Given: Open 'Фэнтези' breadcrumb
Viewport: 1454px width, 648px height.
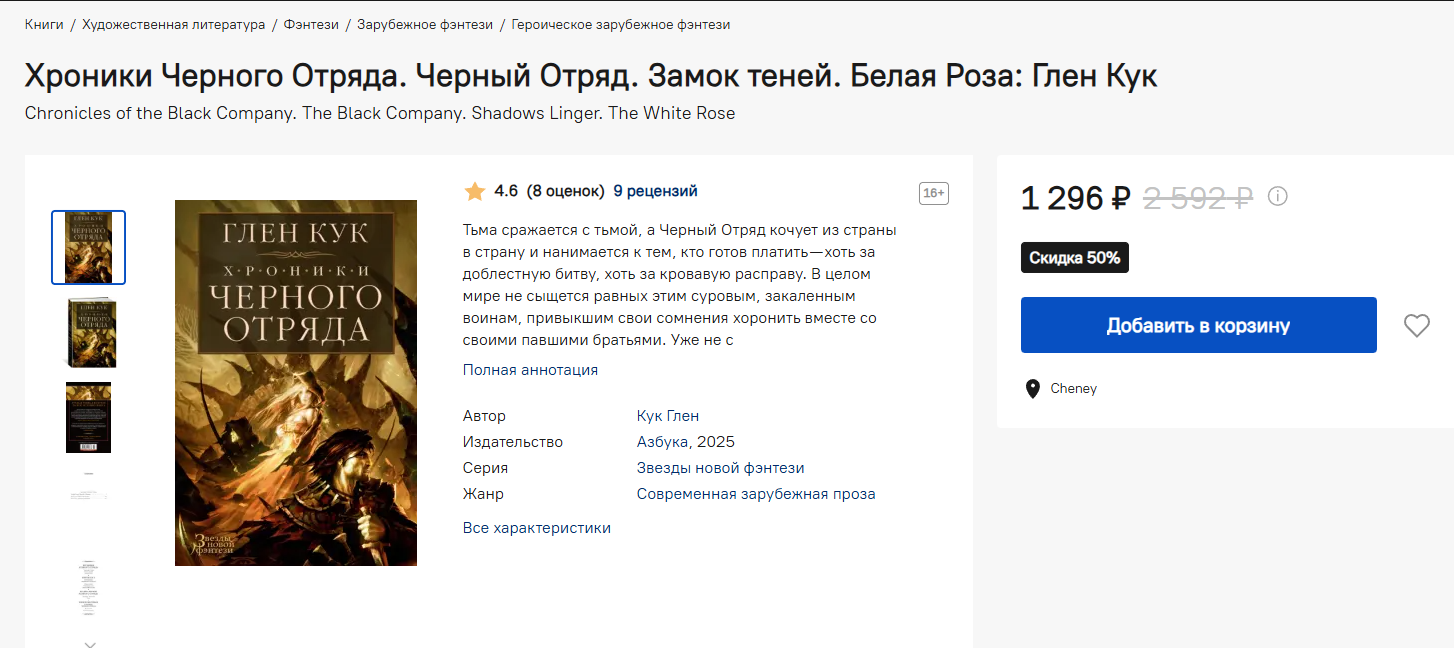Looking at the screenshot, I should (x=310, y=24).
